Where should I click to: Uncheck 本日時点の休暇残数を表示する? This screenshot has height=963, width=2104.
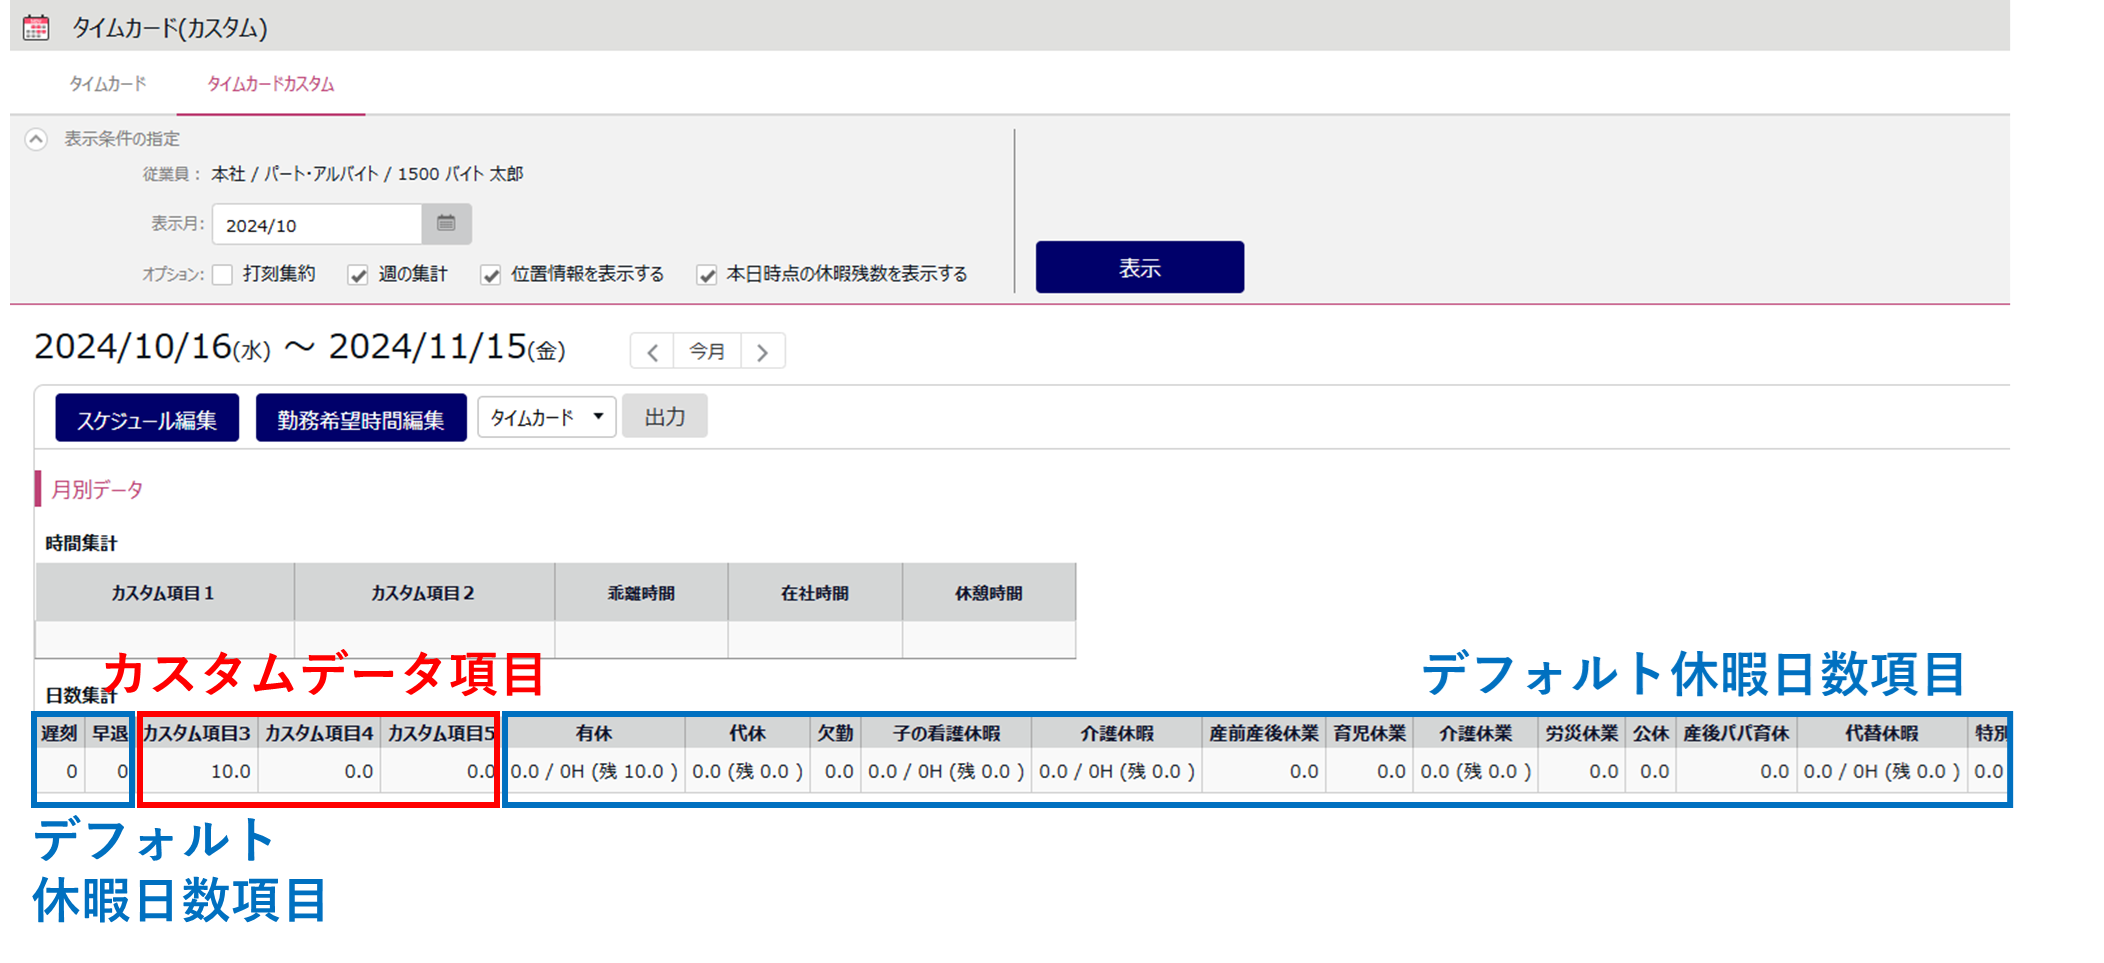coord(707,275)
